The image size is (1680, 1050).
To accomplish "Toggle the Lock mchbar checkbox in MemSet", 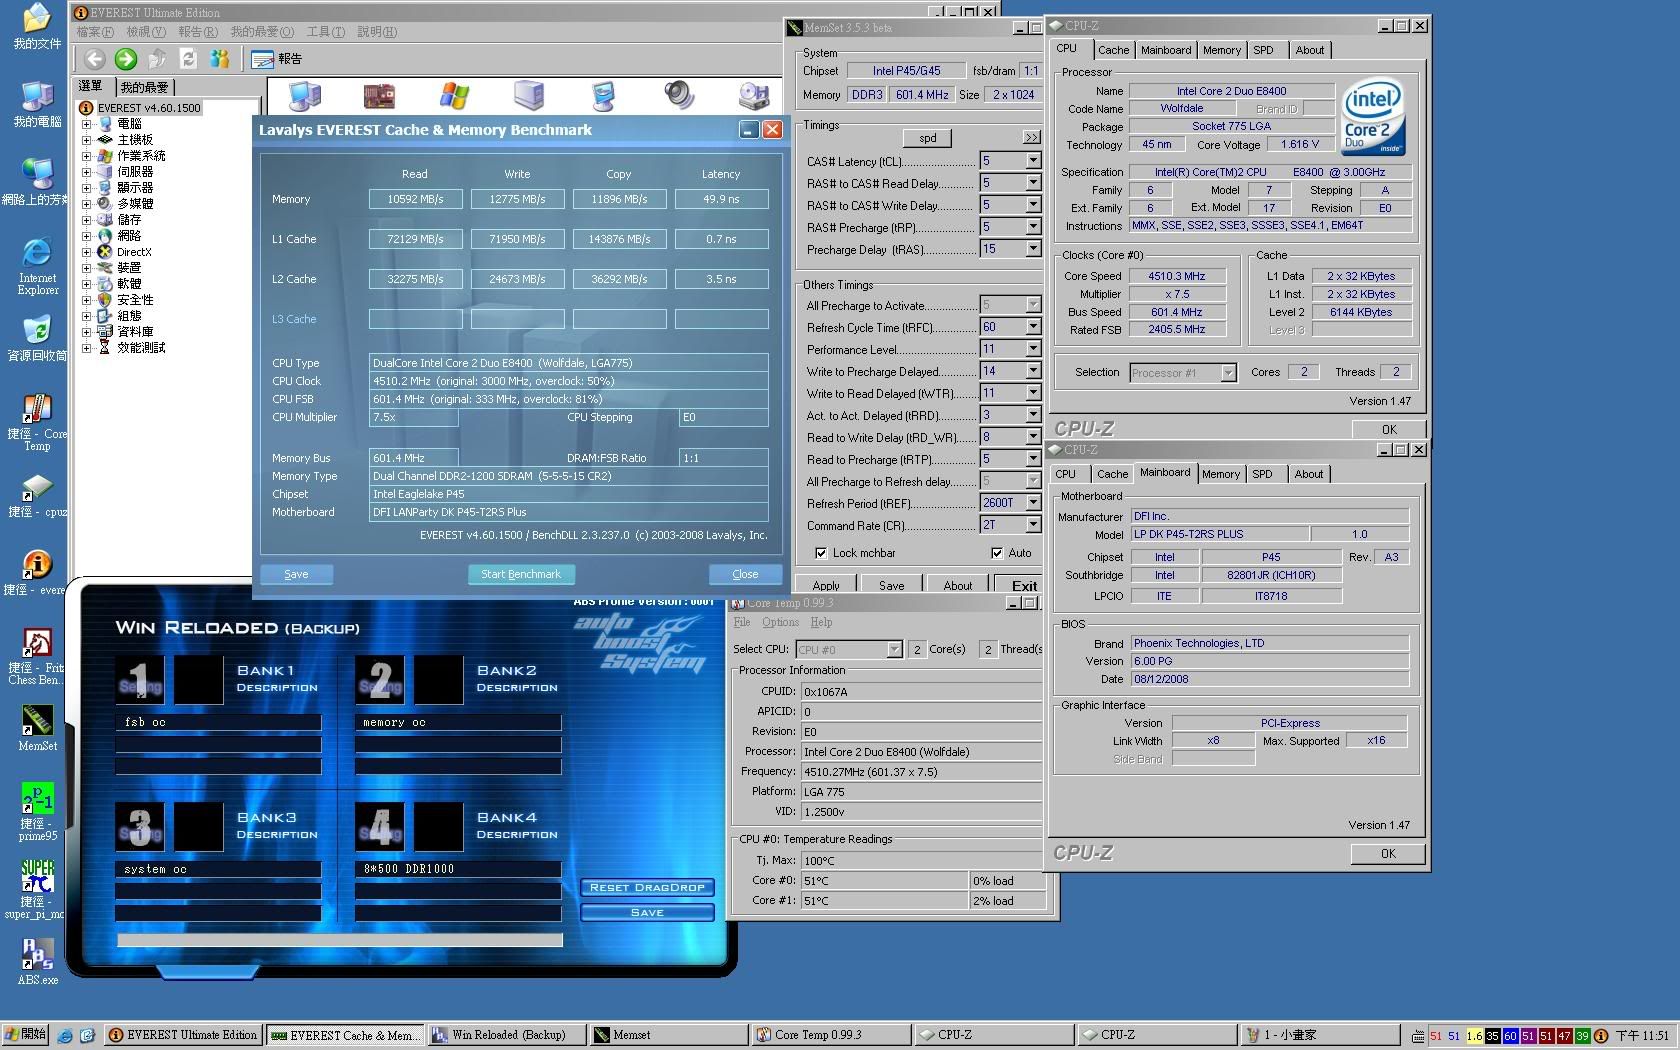I will (820, 553).
